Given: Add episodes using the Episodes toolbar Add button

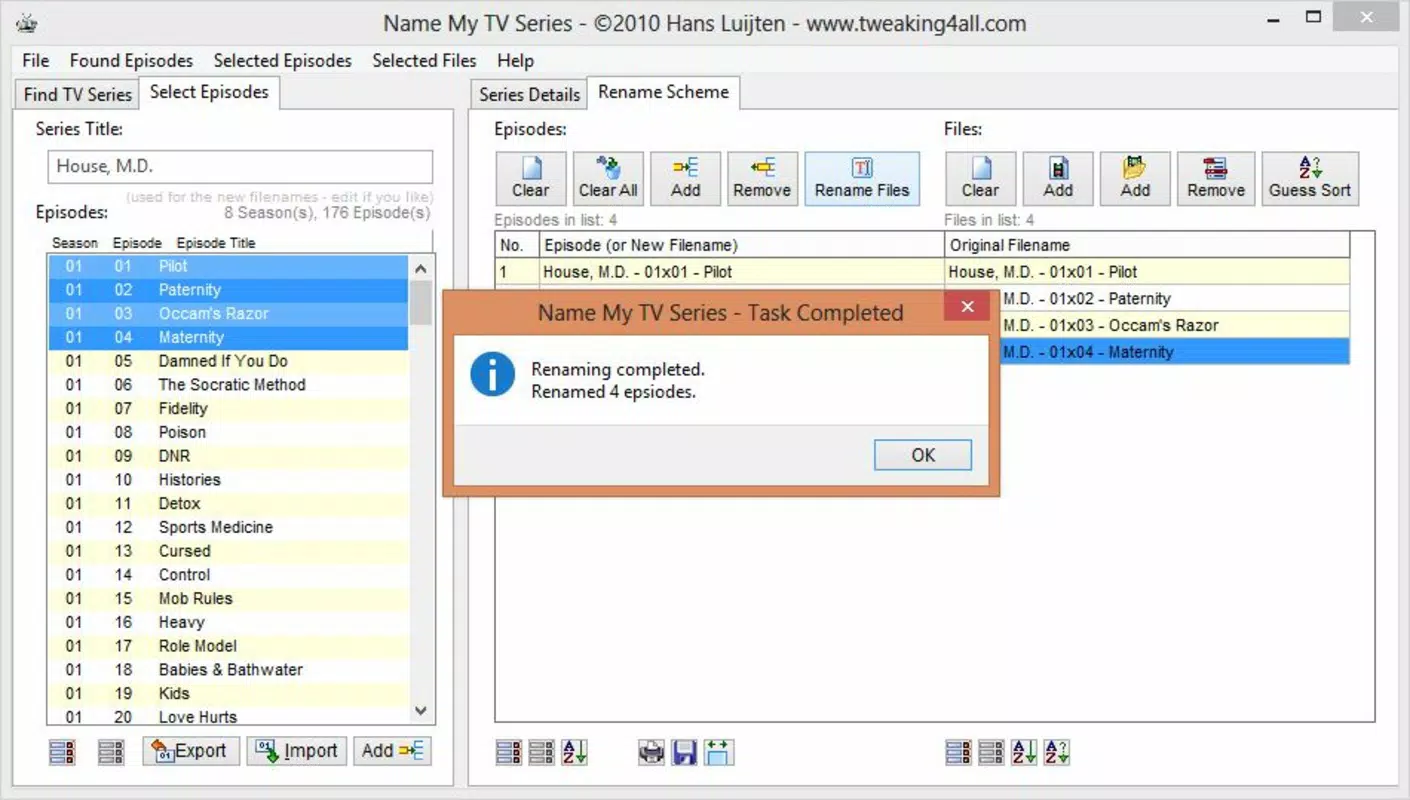Looking at the screenshot, I should [x=685, y=179].
